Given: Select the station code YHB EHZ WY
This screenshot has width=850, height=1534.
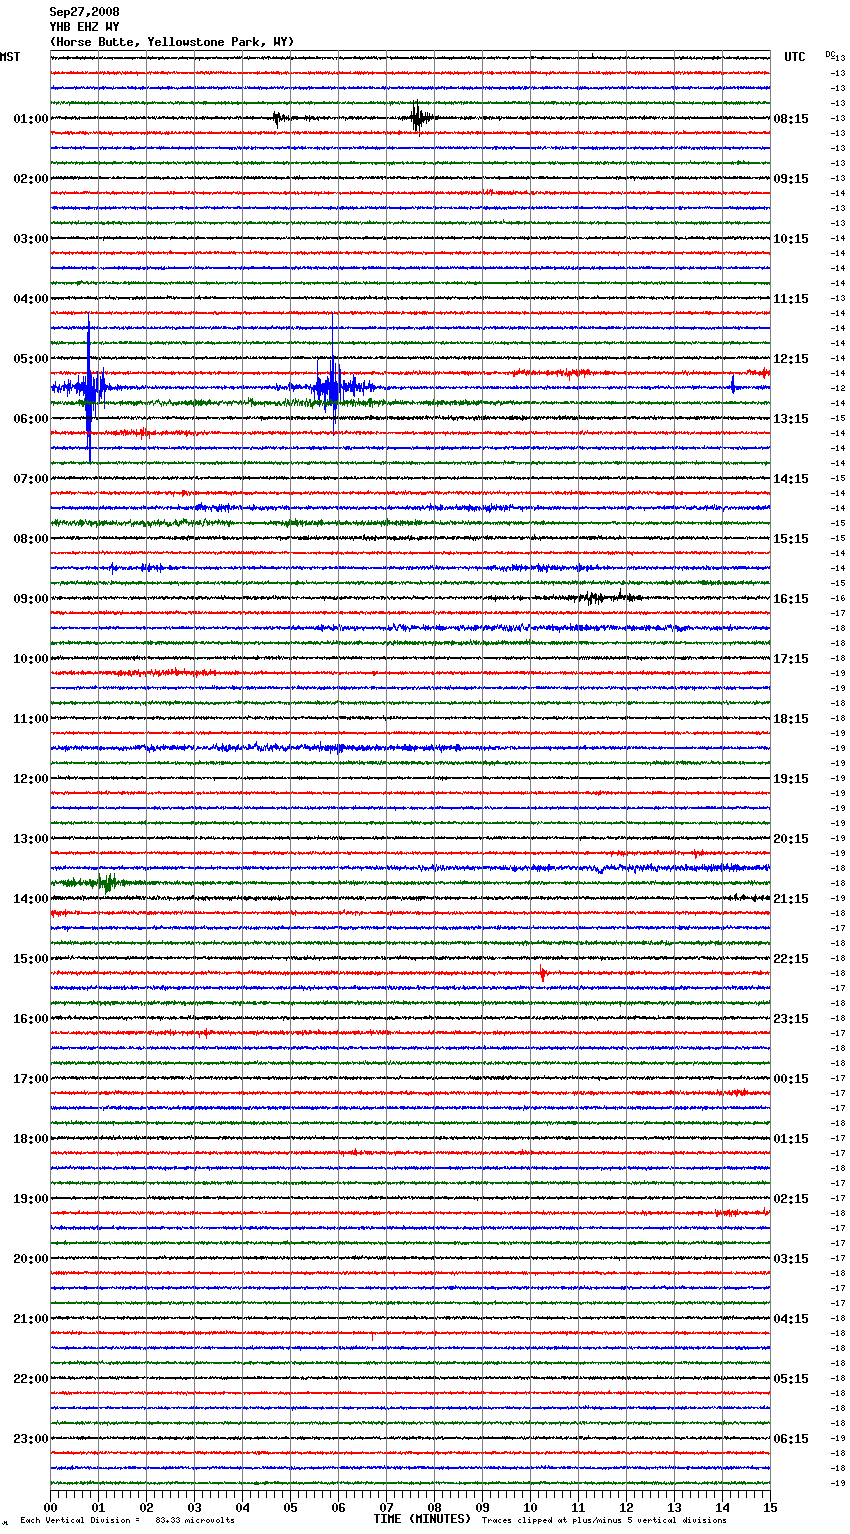Looking at the screenshot, I should pyautogui.click(x=84, y=27).
